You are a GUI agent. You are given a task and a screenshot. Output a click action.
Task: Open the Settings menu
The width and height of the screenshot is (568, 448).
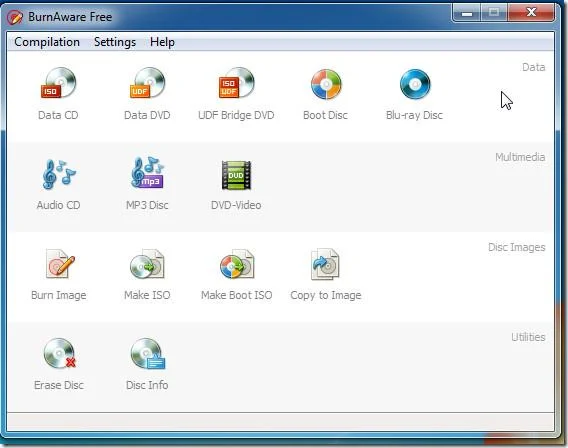point(115,42)
